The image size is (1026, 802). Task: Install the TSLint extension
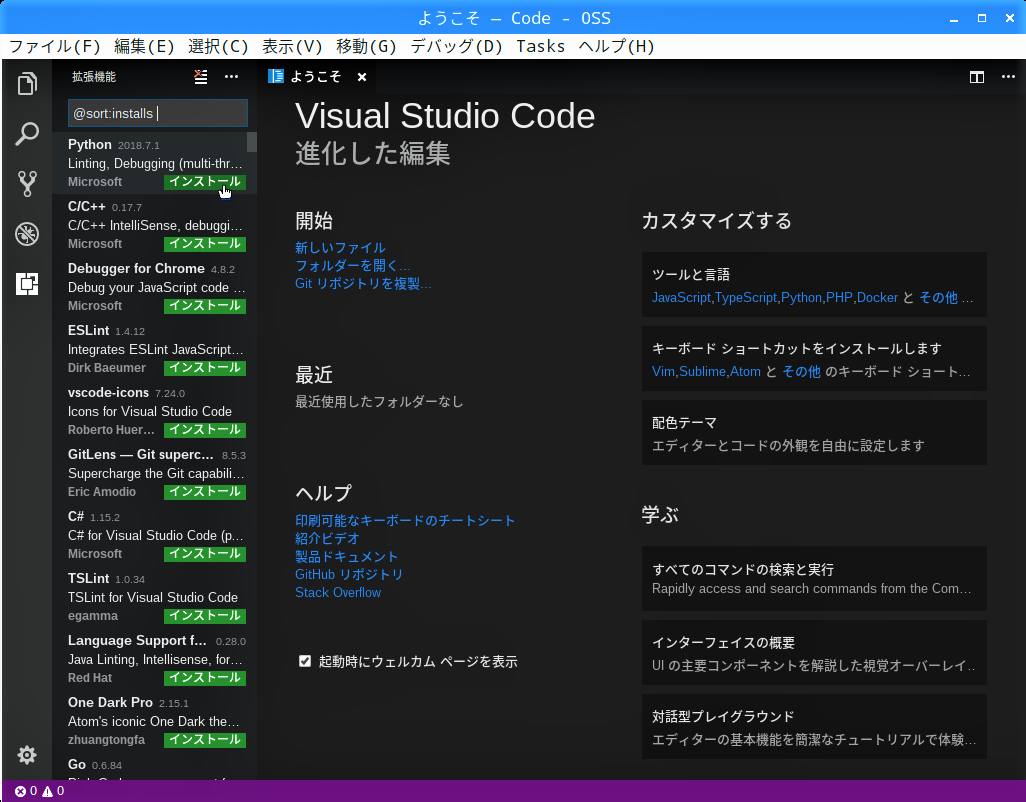coord(205,616)
